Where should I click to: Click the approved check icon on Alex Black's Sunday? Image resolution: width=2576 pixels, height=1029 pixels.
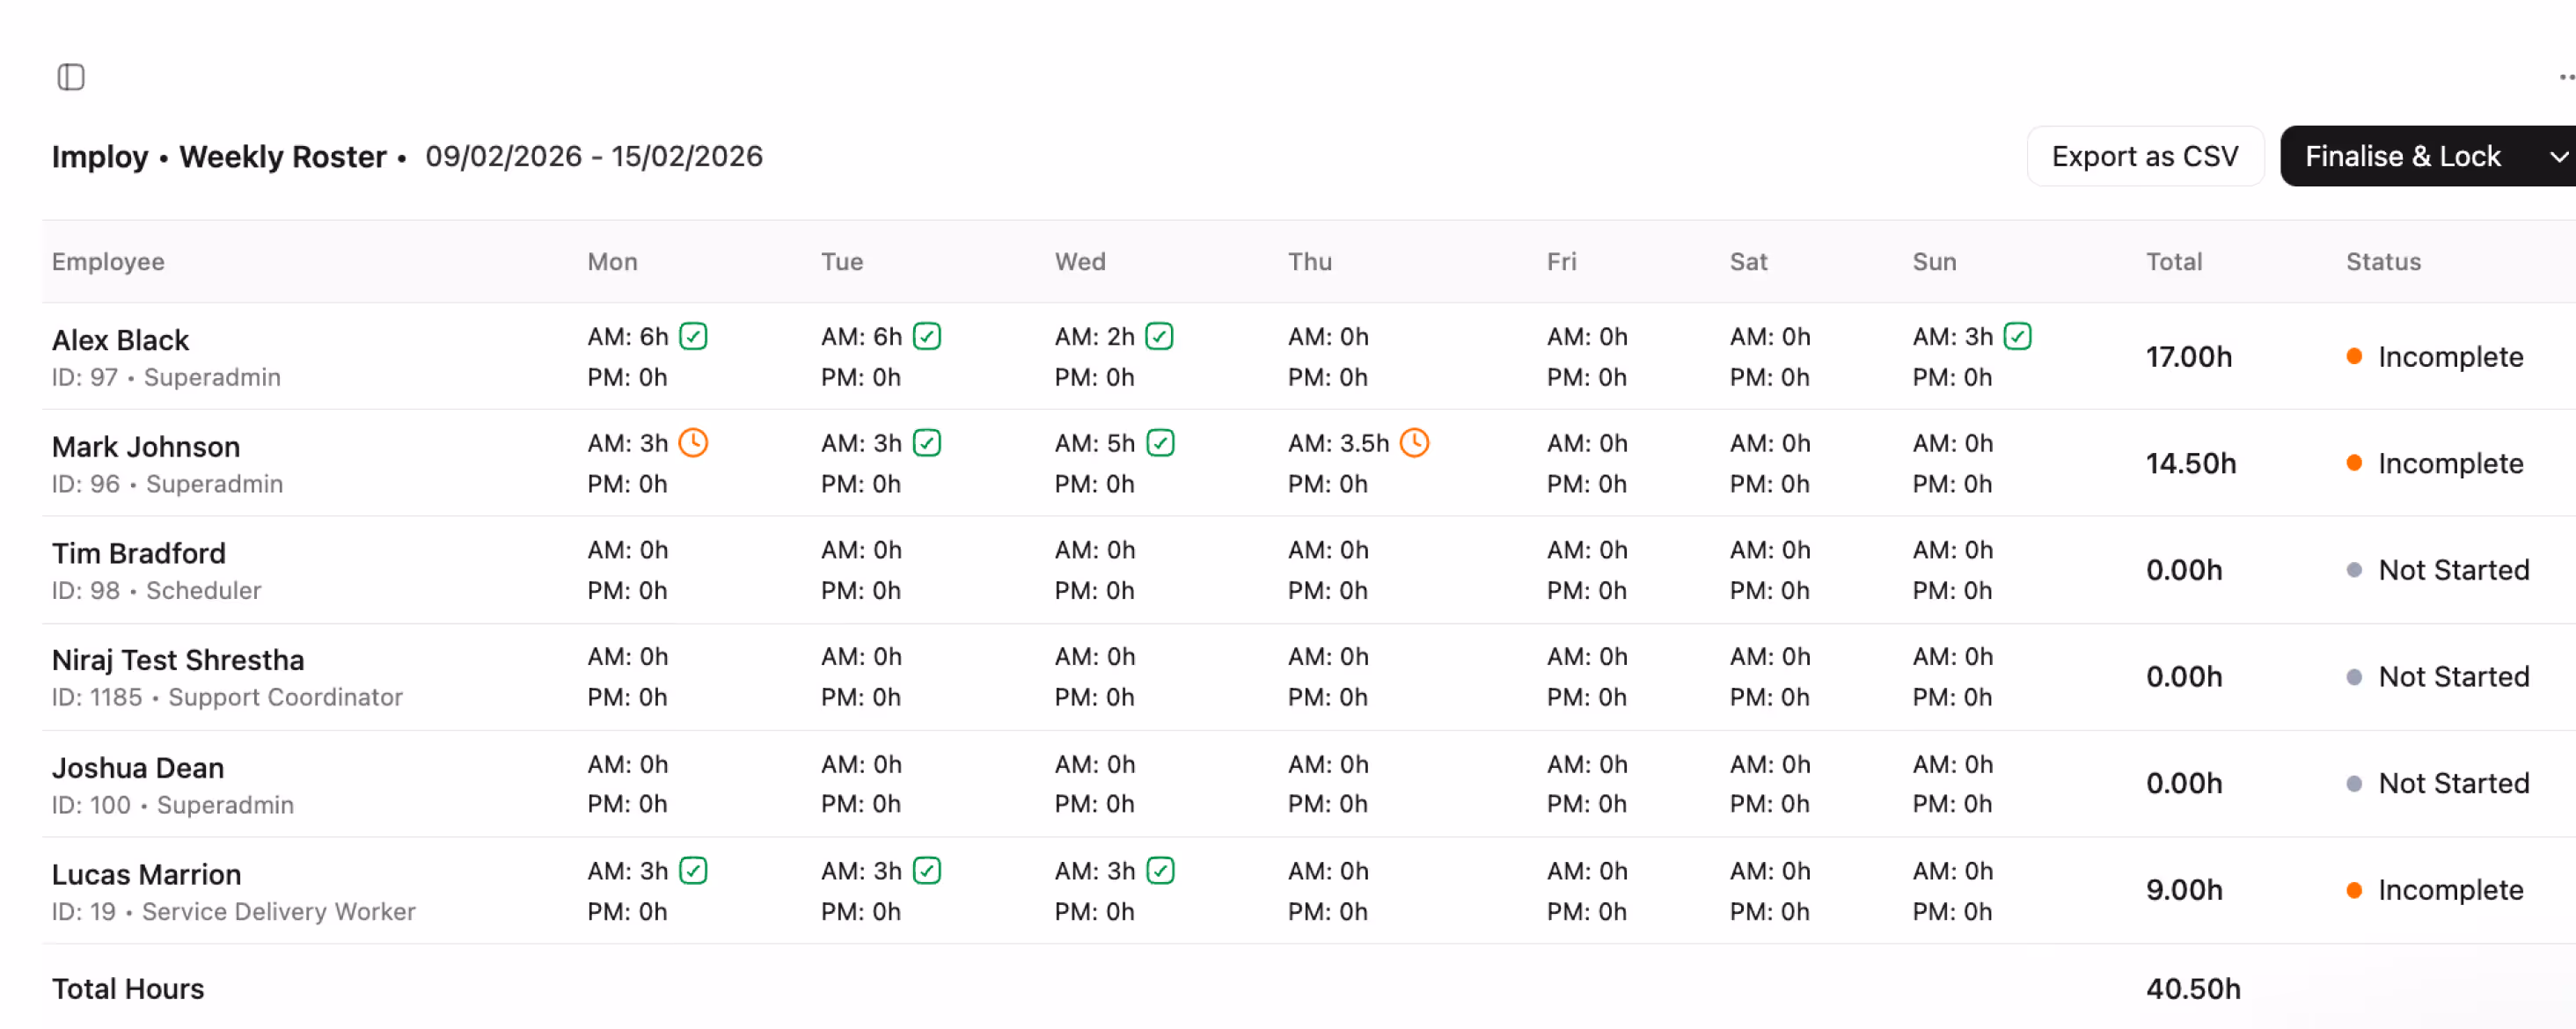click(2017, 336)
